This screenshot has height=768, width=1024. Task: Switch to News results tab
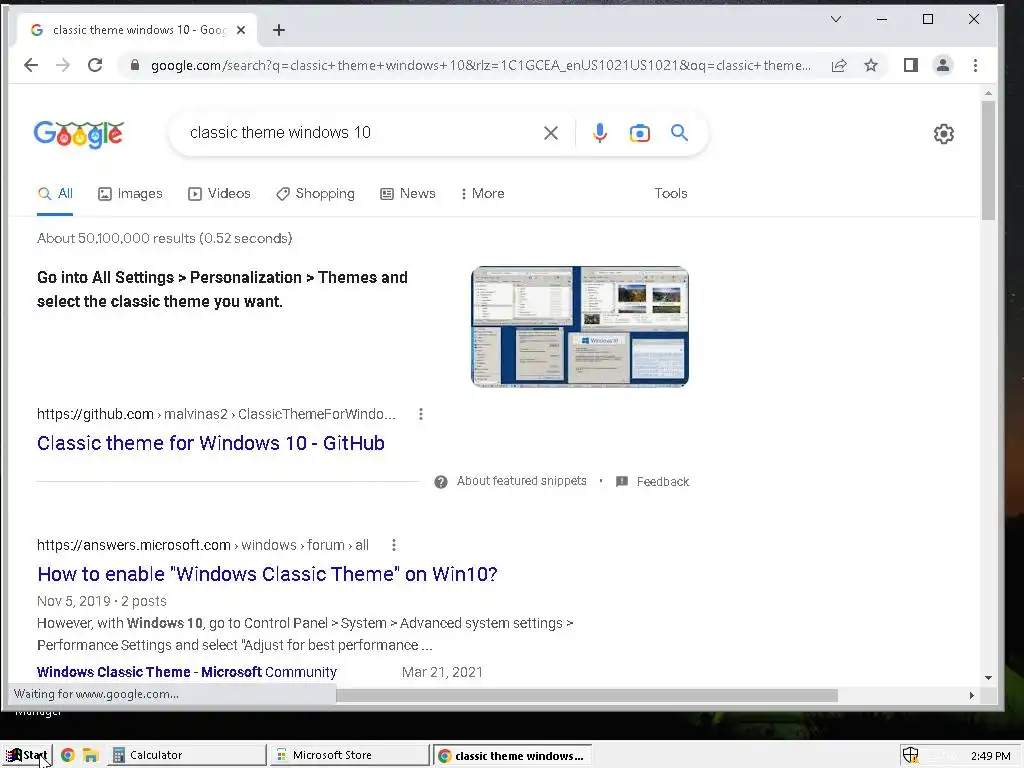tap(408, 193)
